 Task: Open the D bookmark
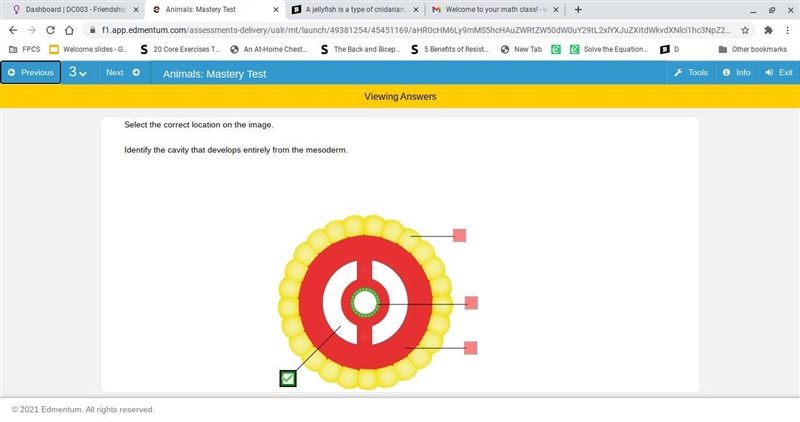pos(669,49)
